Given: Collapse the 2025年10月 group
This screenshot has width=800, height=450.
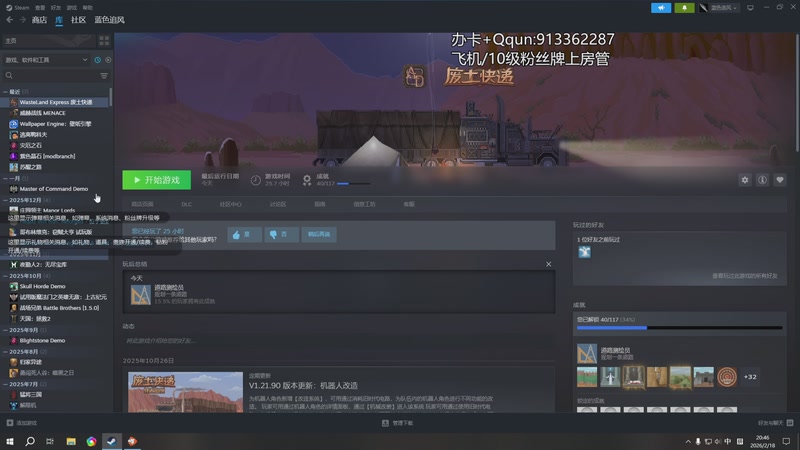Looking at the screenshot, I should [5, 276].
